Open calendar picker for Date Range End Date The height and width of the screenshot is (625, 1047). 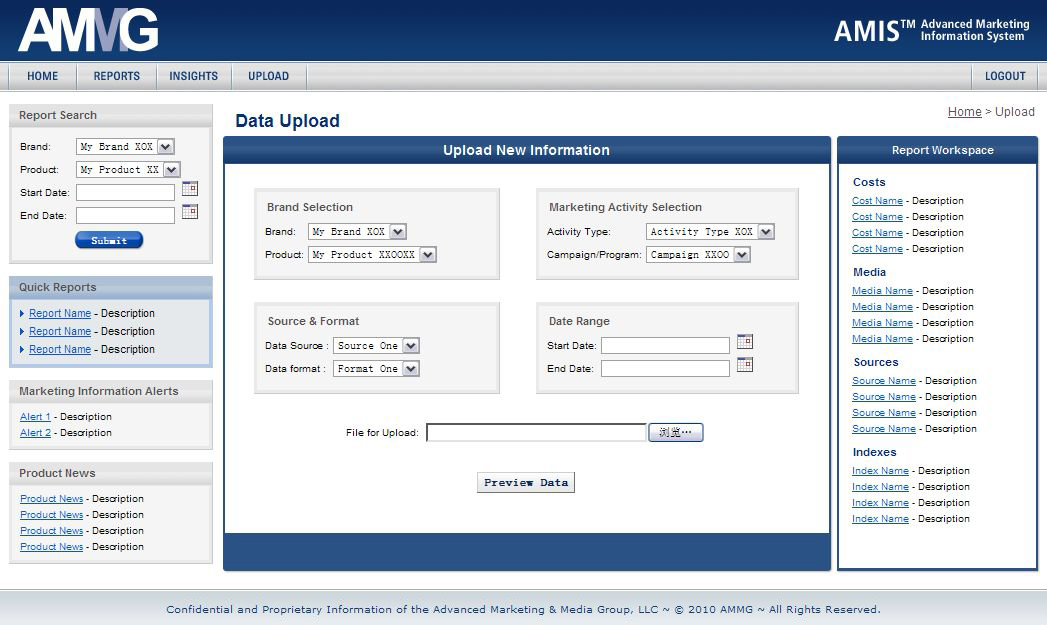tap(745, 365)
